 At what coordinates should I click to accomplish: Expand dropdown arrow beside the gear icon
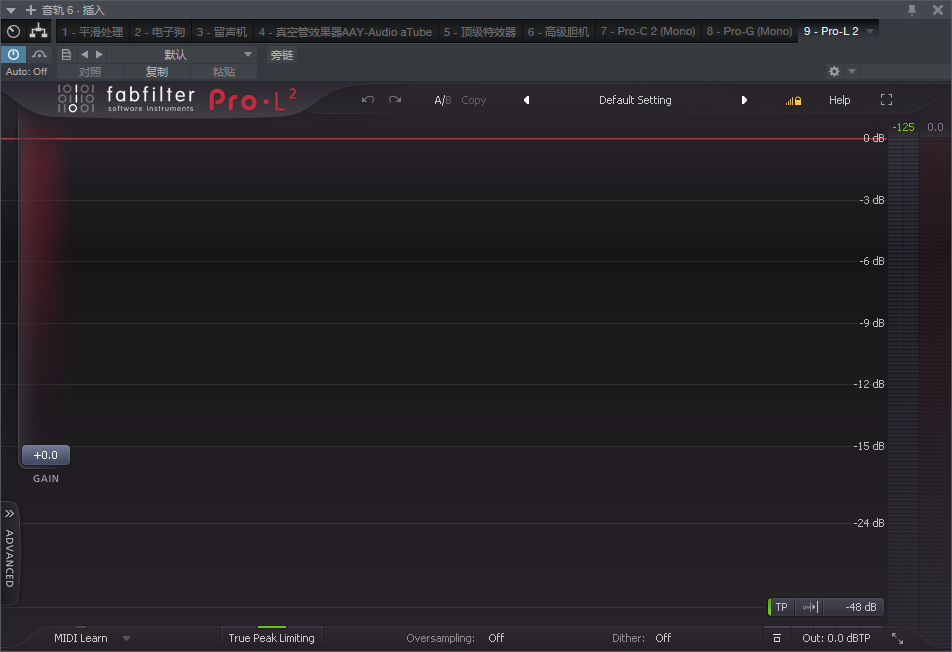852,72
